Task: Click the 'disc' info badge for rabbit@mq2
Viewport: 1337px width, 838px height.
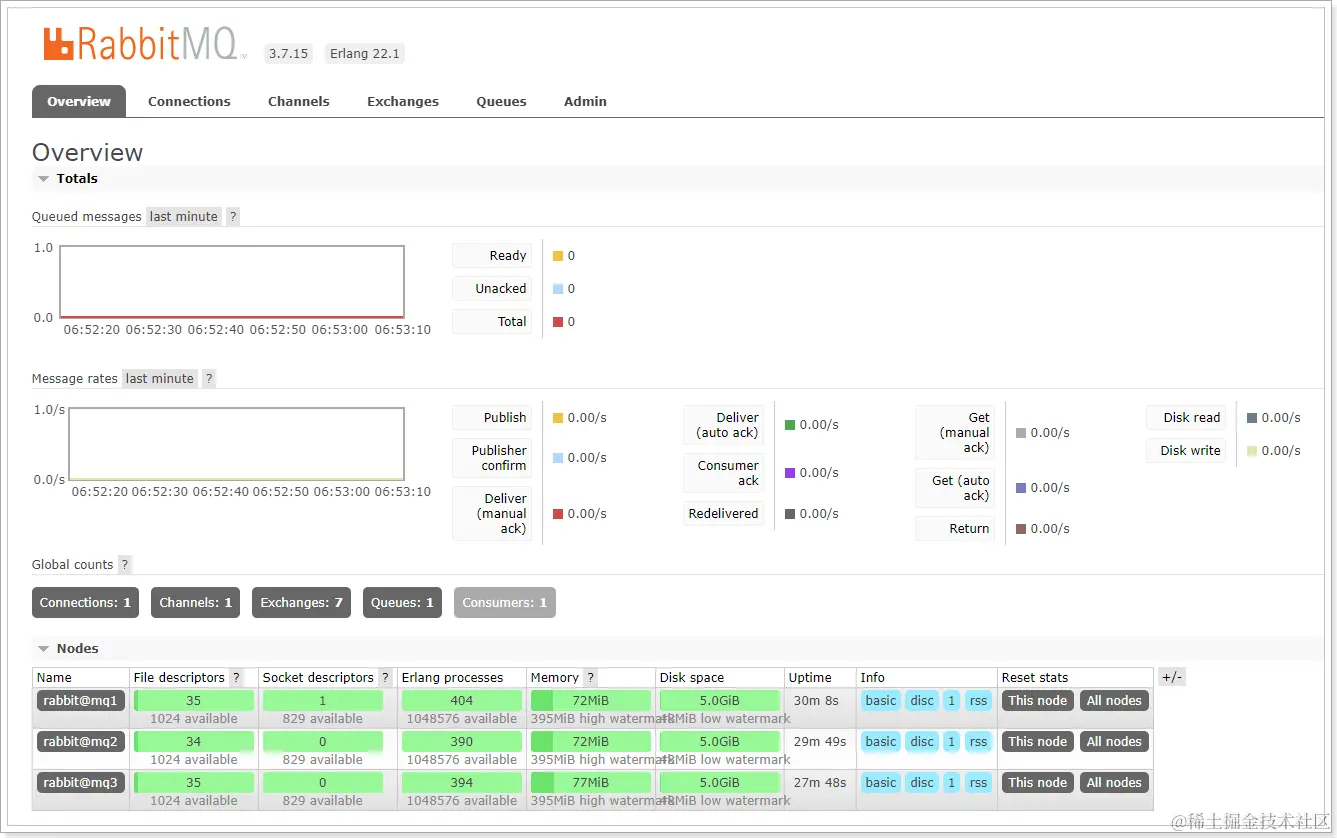Action: click(922, 741)
